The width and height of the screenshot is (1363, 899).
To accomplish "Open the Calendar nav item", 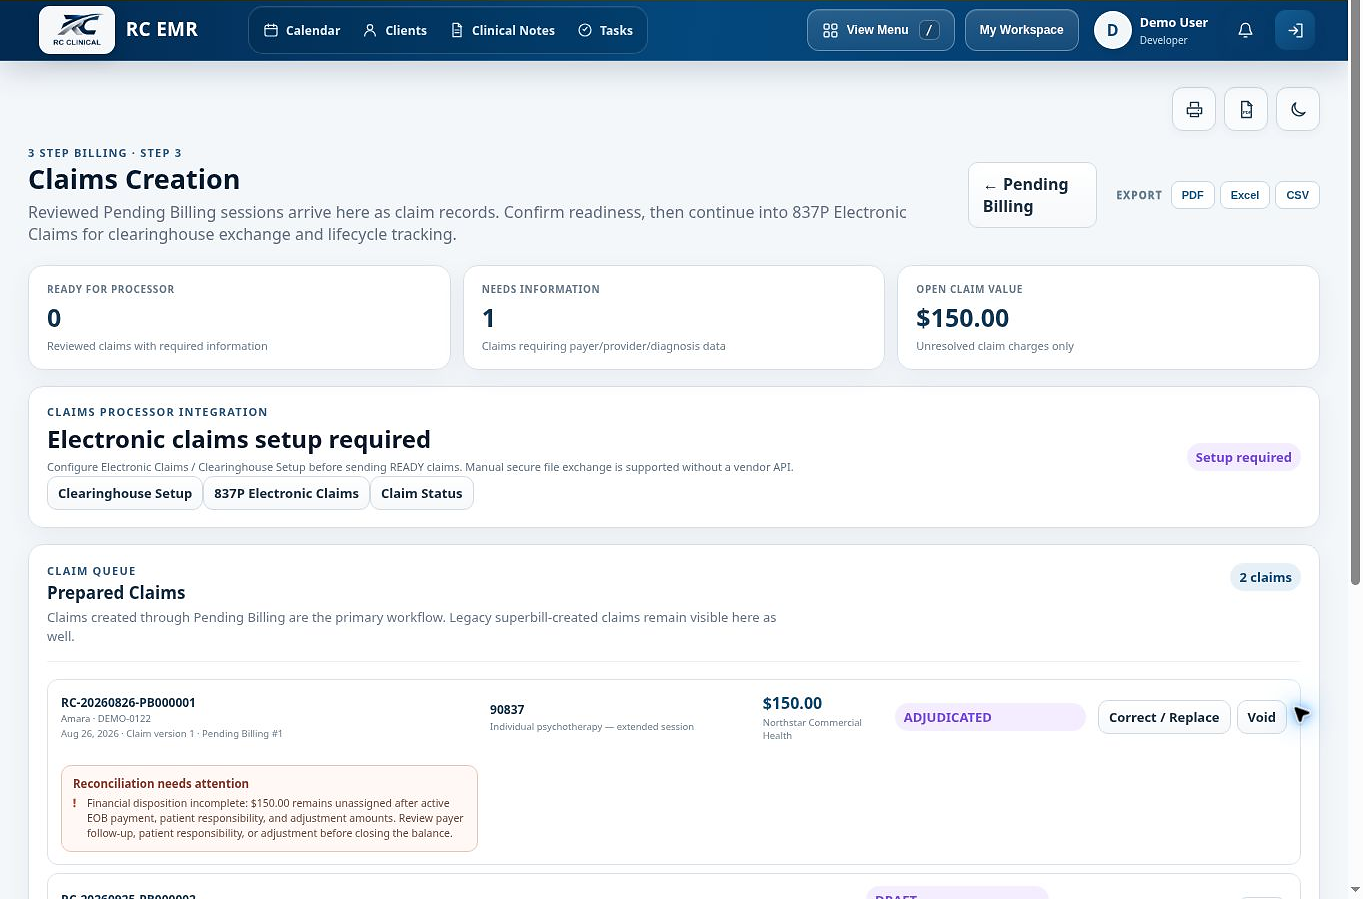I will coord(302,30).
